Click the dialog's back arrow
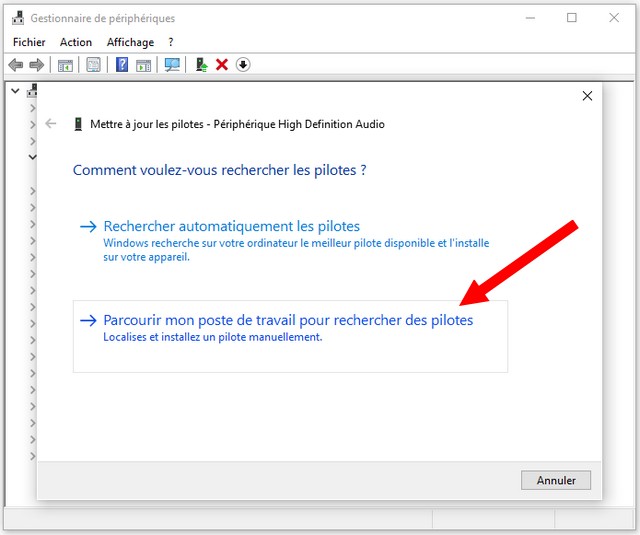This screenshot has width=640, height=535. point(51,123)
